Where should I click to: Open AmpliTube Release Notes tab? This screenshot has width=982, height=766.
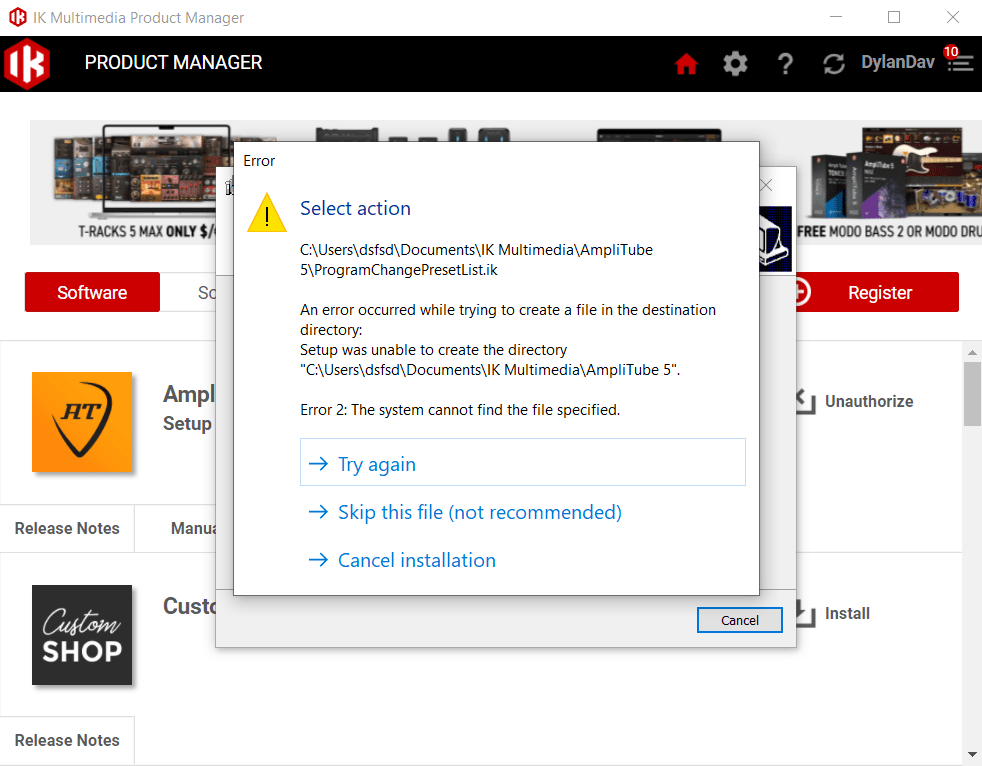tap(67, 529)
